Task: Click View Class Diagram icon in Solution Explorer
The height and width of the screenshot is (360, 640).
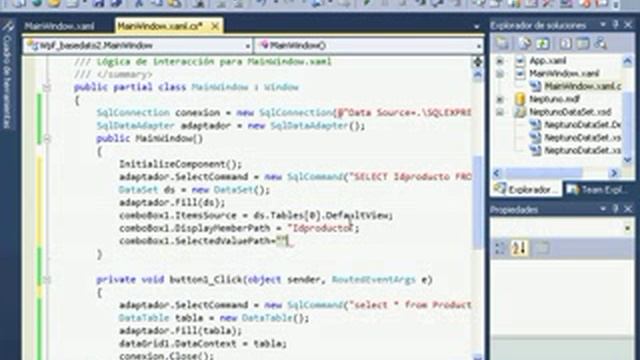Action: pos(600,43)
